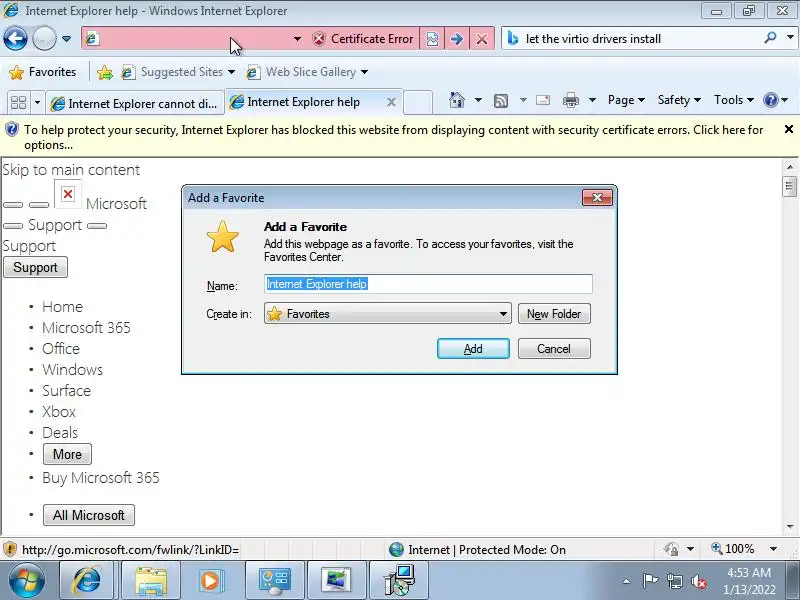This screenshot has height=600, width=800.
Task: Click the Home page icon
Action: pos(457,101)
